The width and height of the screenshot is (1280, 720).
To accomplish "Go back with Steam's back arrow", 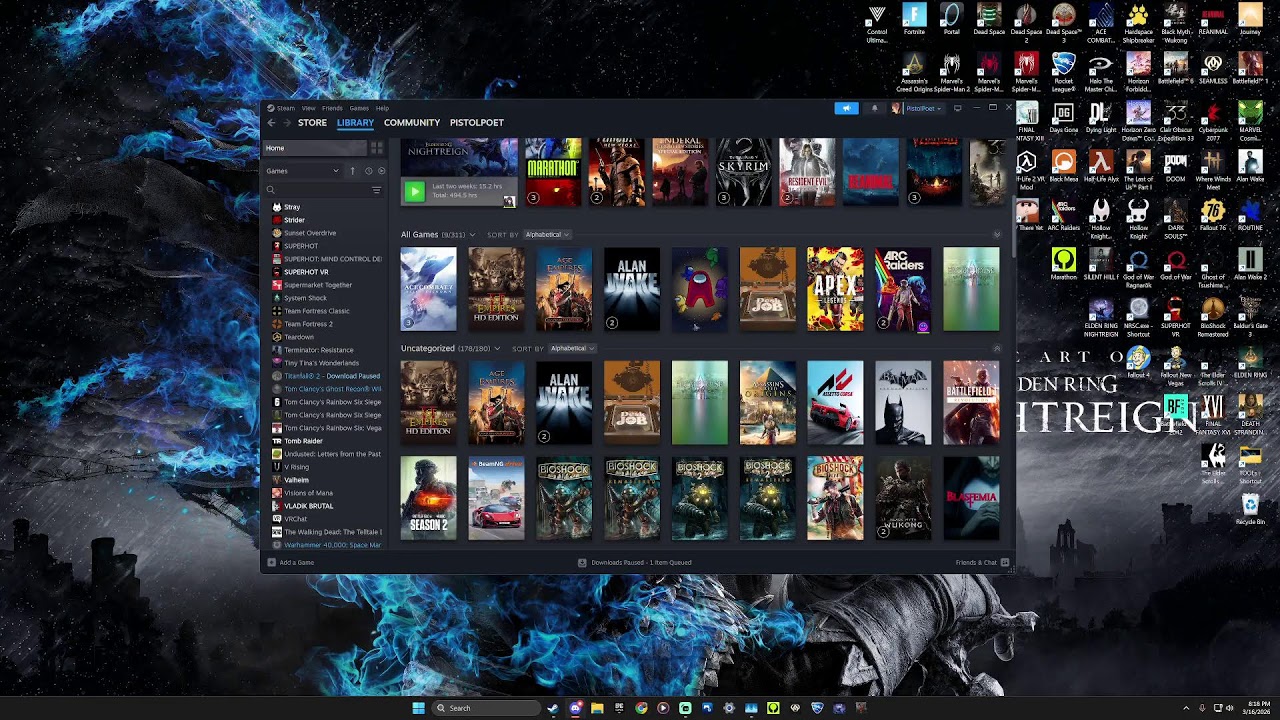I will [271, 123].
